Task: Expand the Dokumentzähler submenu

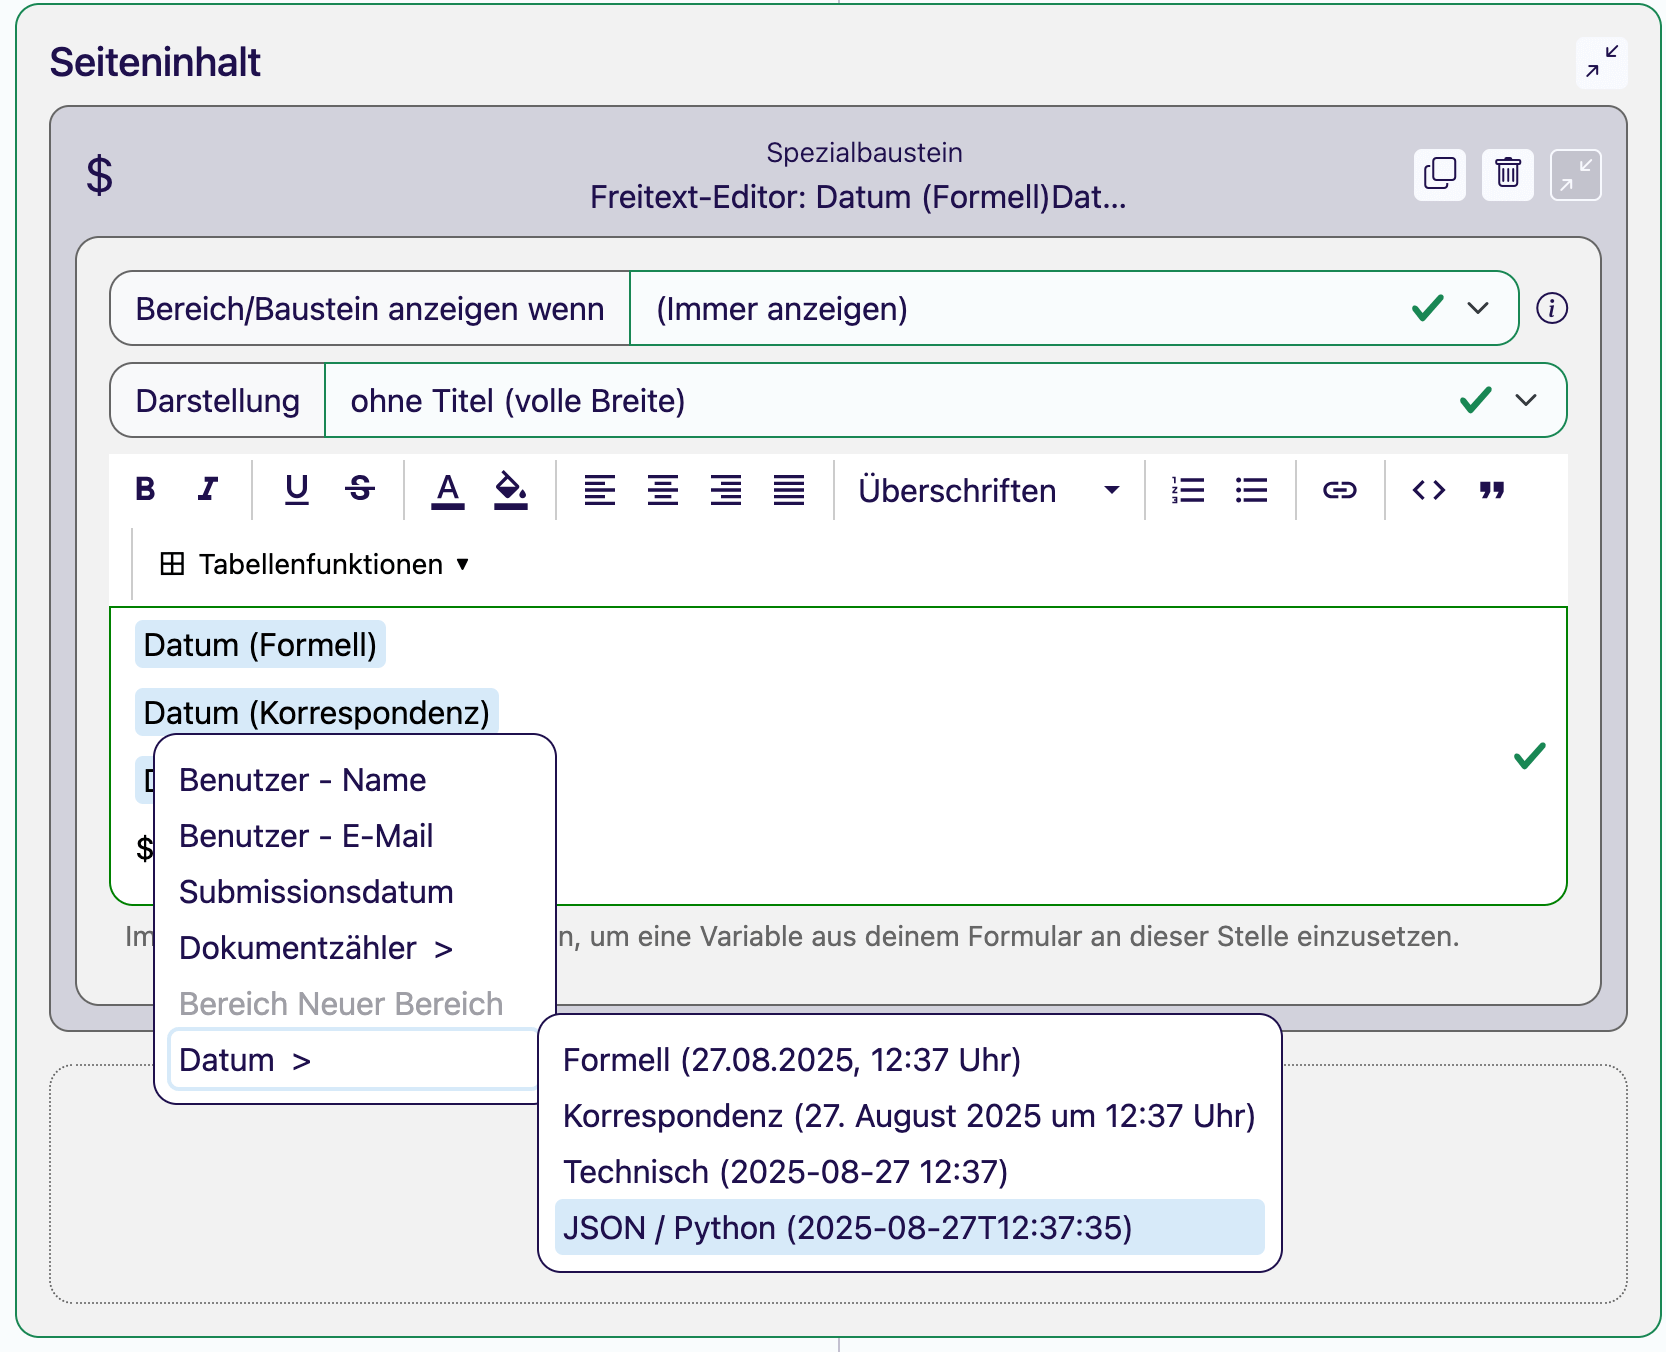Action: (316, 948)
